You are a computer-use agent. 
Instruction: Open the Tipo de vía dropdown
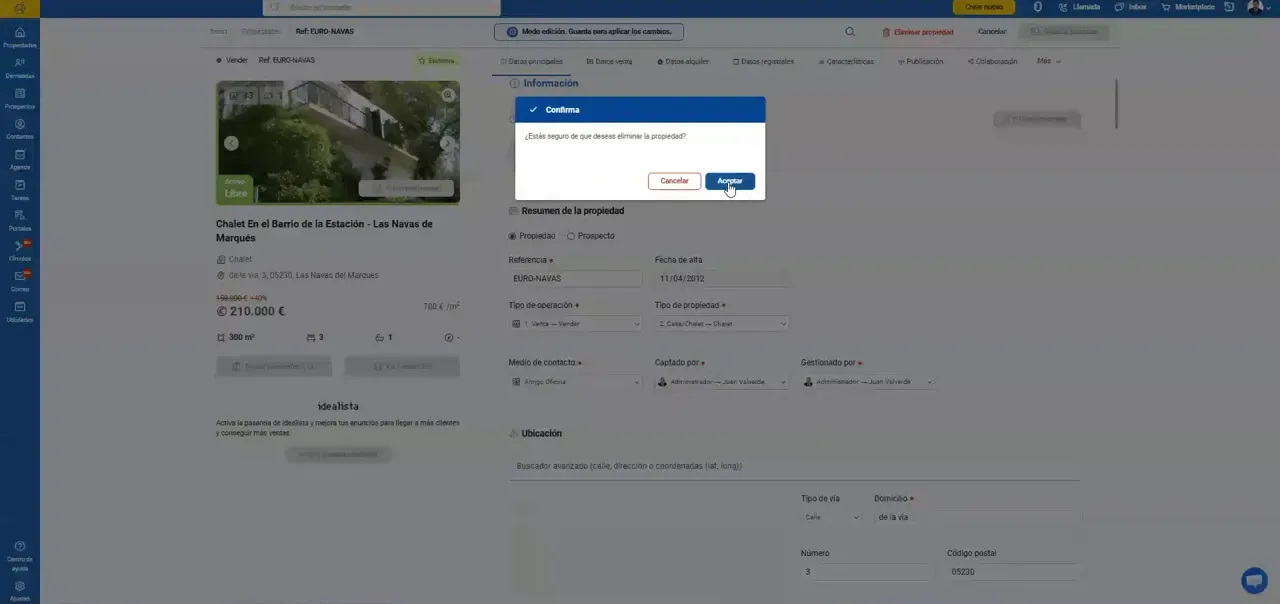pos(830,517)
